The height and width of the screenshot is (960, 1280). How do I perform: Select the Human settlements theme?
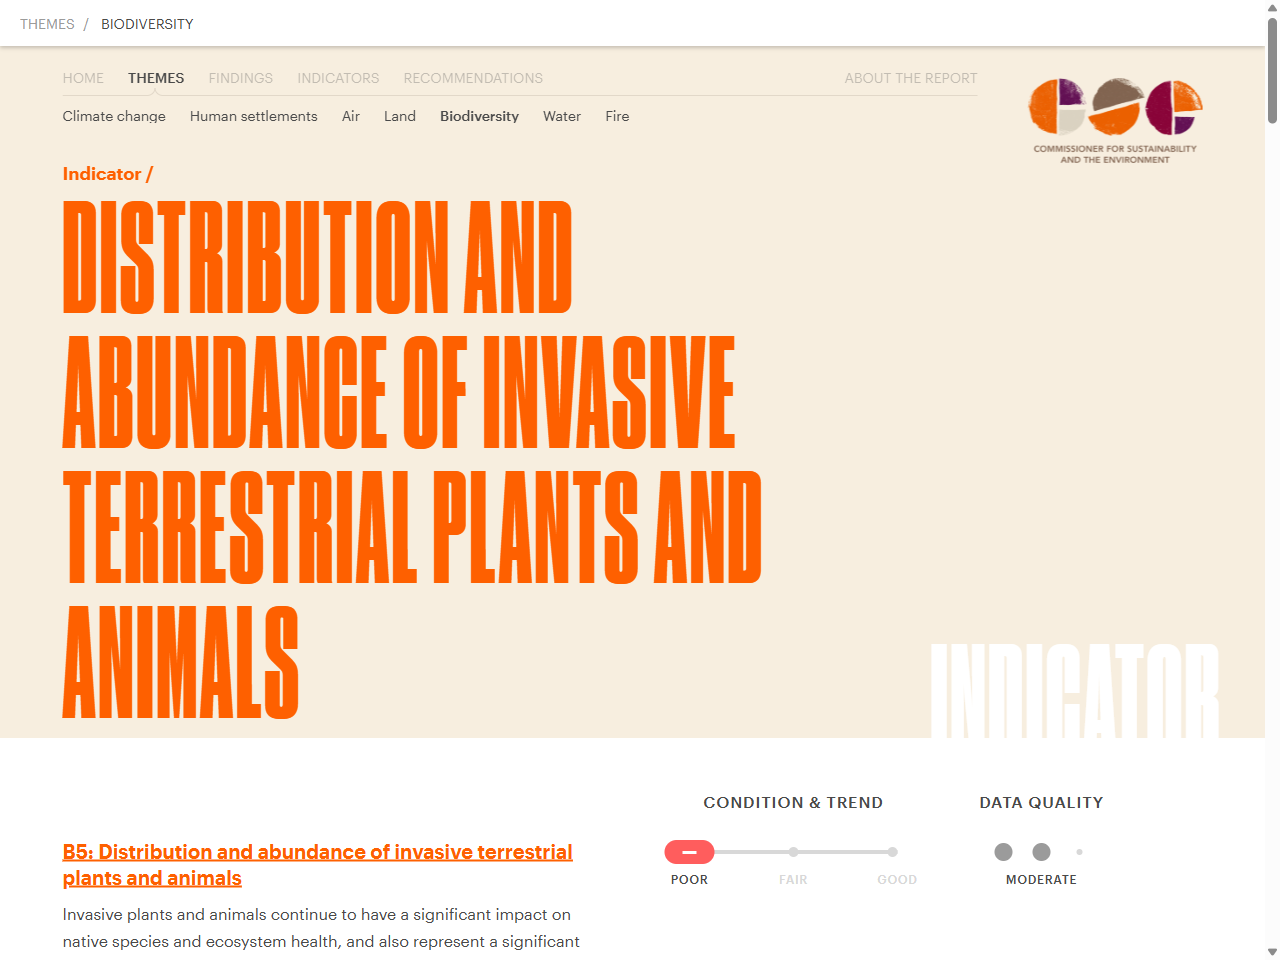pos(254,116)
